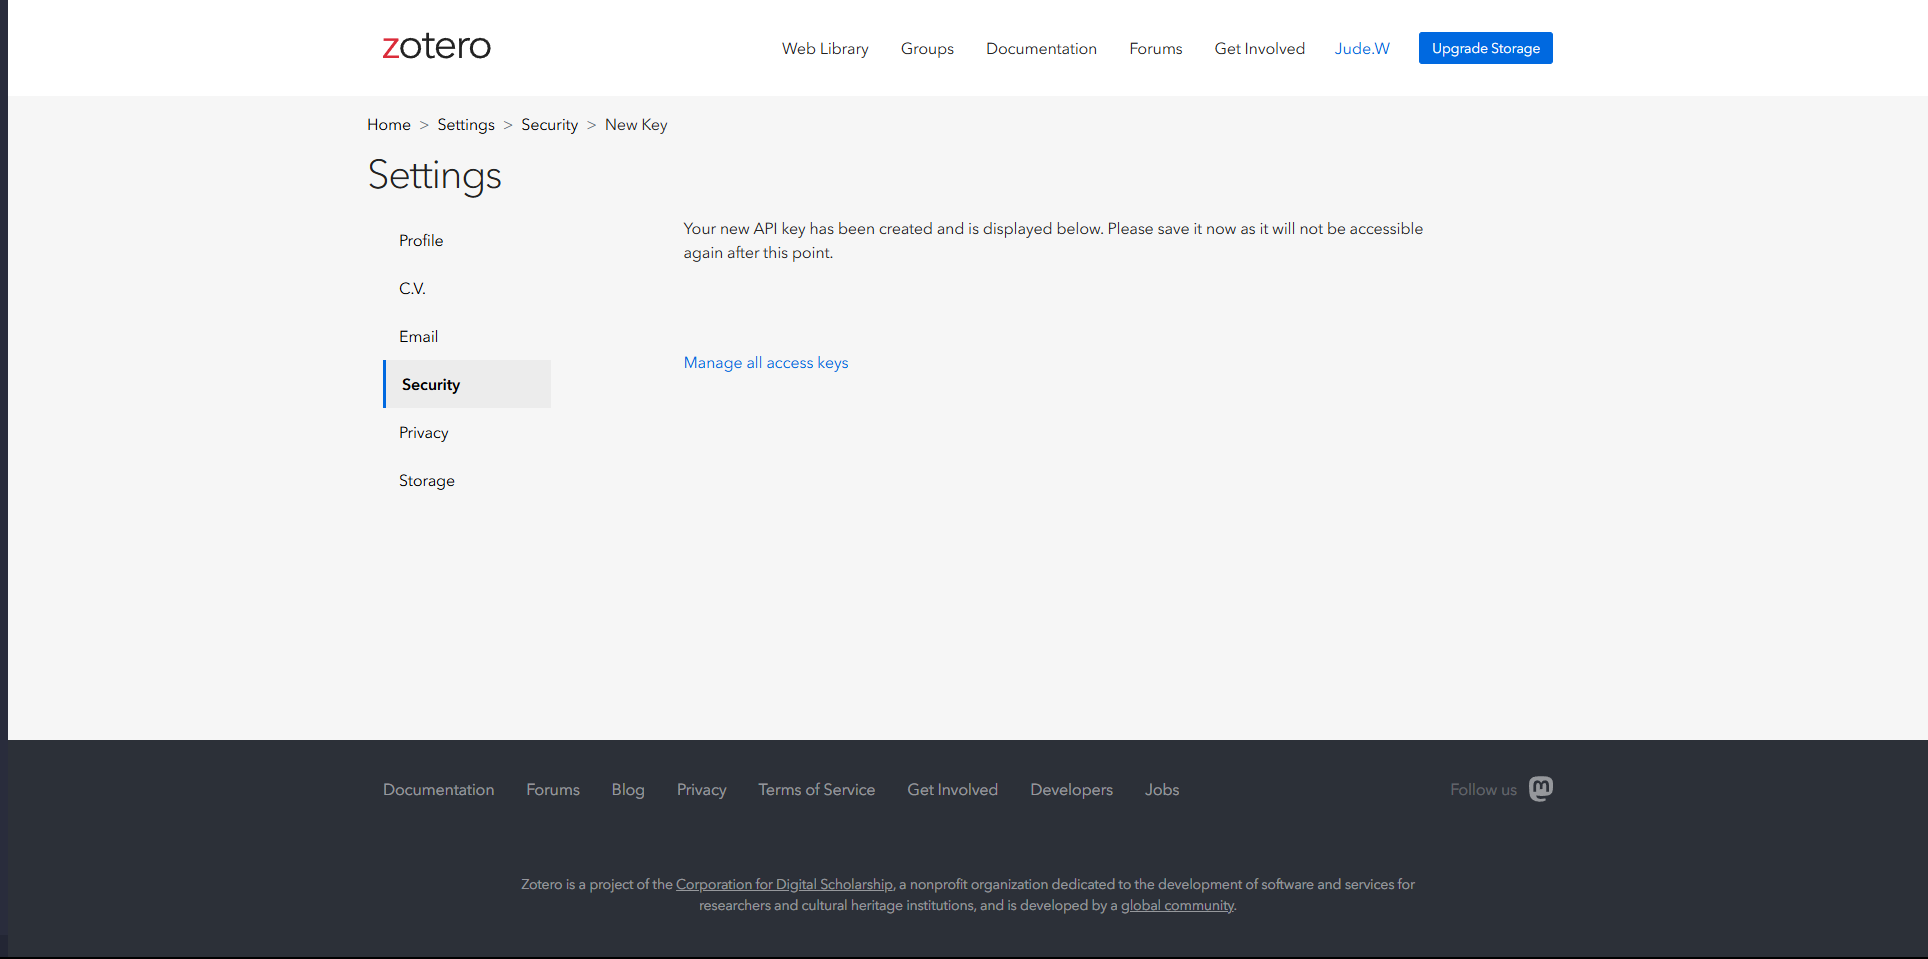Select Security in settings sidebar
Image resolution: width=1928 pixels, height=959 pixels.
[x=467, y=384]
